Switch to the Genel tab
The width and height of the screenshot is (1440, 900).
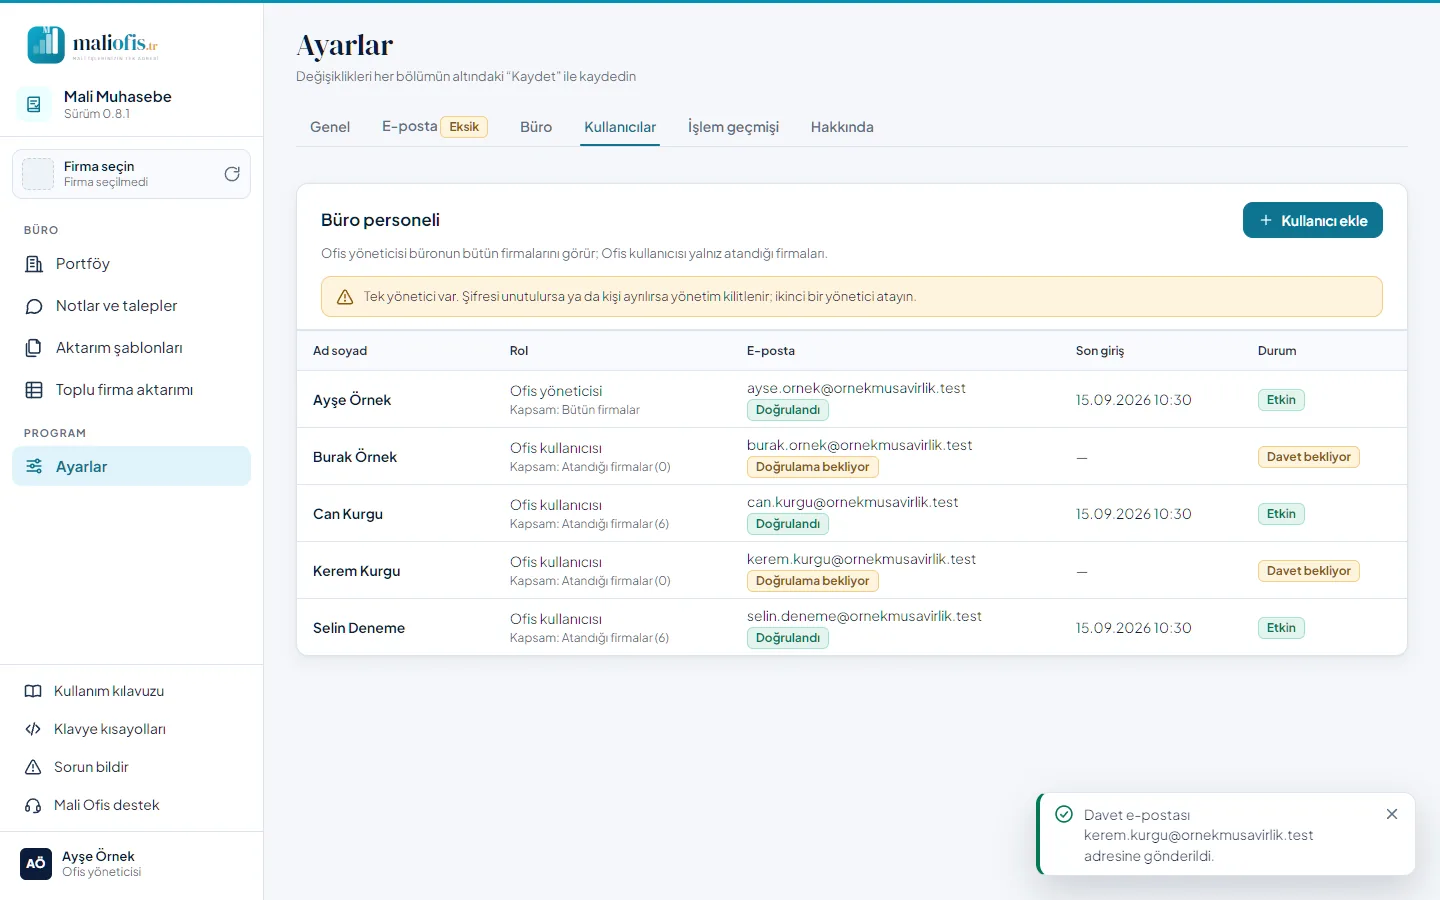[x=330, y=127]
